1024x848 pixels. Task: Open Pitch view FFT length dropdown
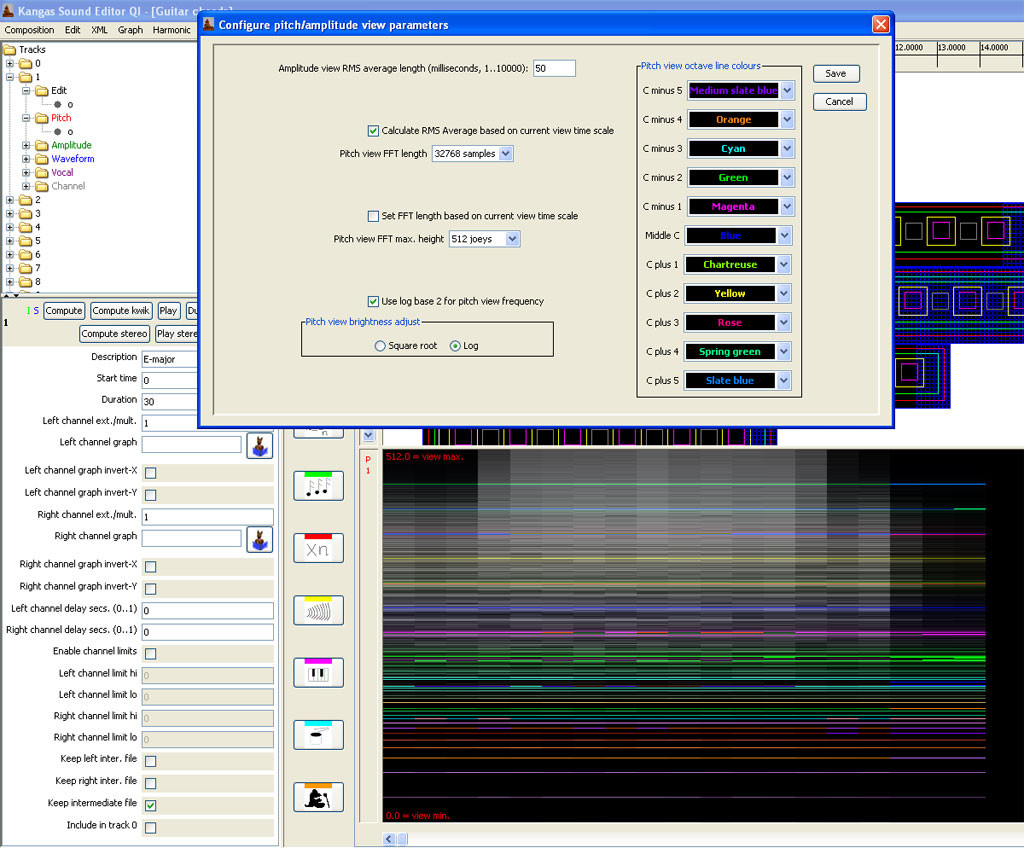(505, 154)
